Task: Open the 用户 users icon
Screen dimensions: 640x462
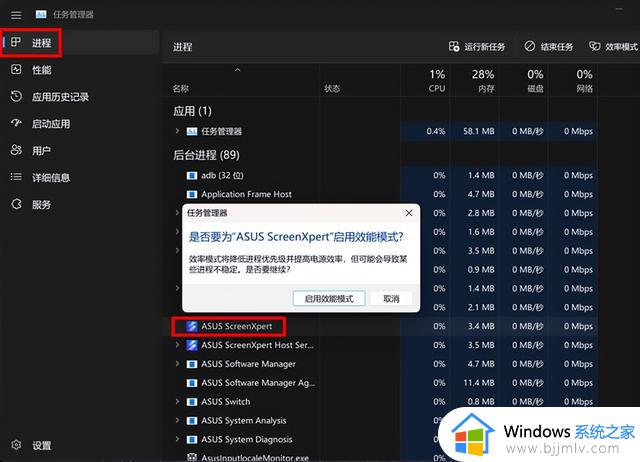Action: pyautogui.click(x=16, y=150)
